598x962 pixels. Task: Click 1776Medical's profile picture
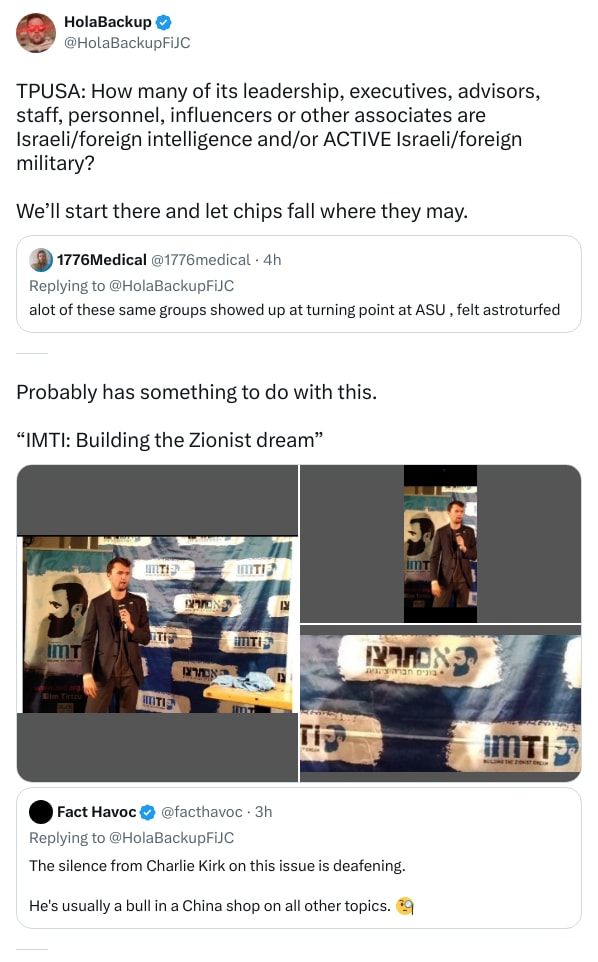point(41,259)
